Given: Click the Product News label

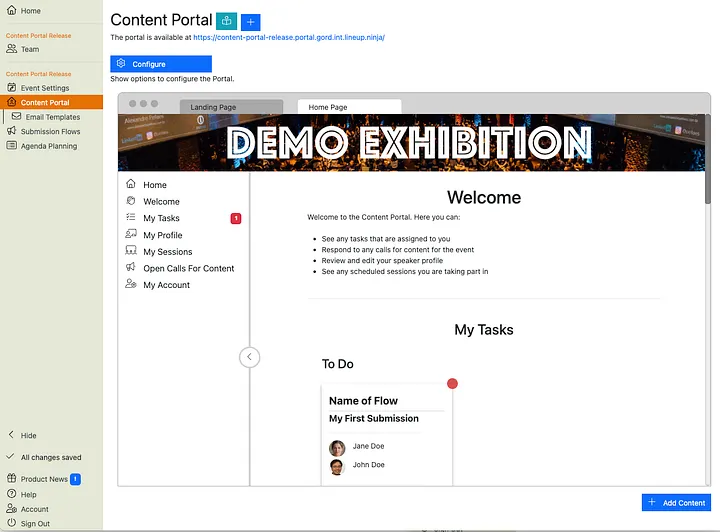Looking at the screenshot, I should pyautogui.click(x=44, y=479).
